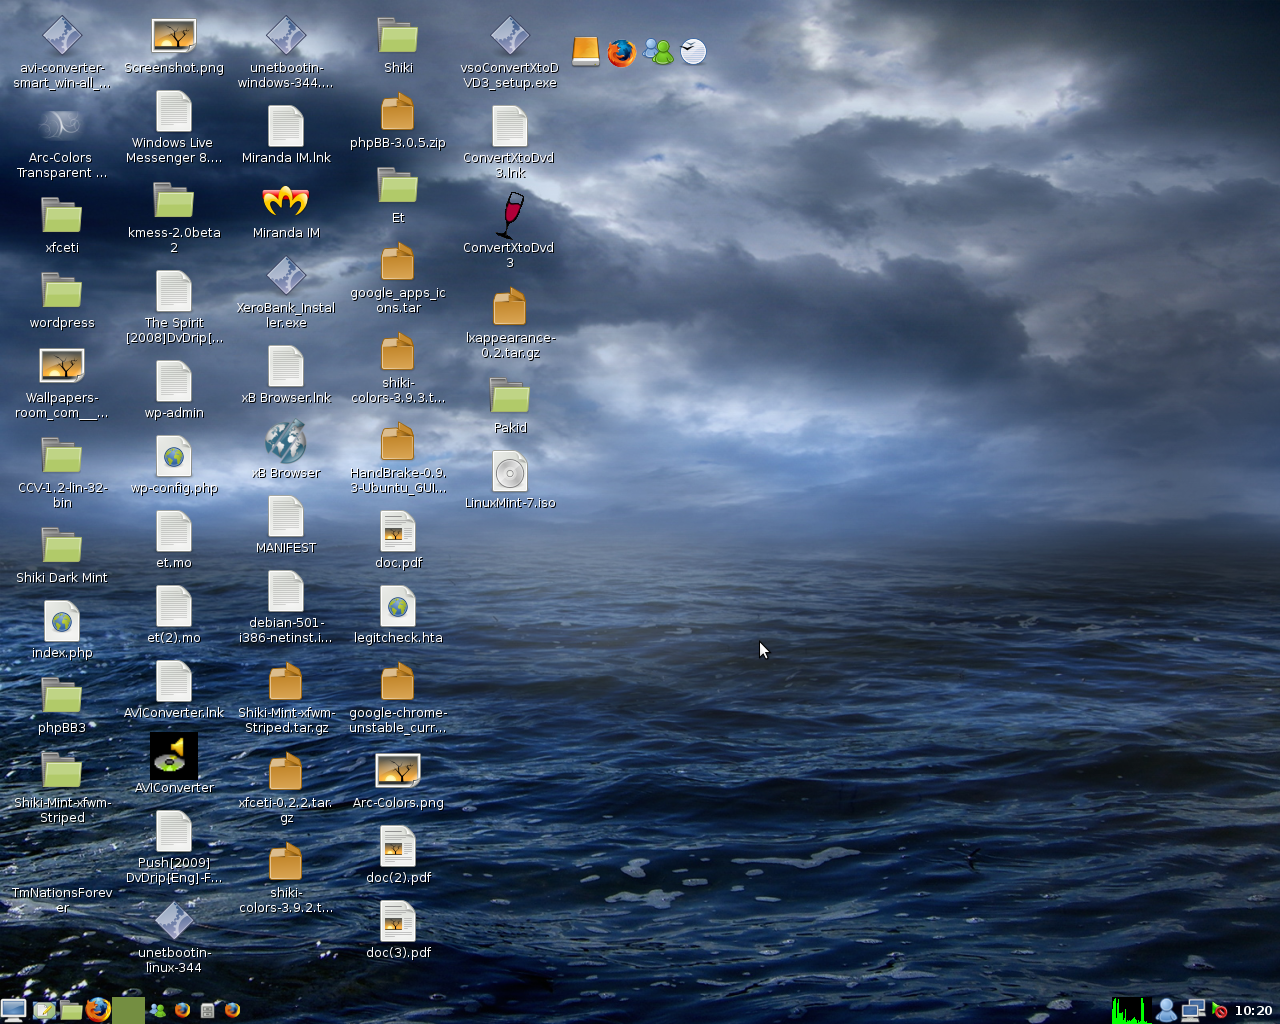Select the debian-501-i386-netinst image file
The image size is (1280, 1024).
click(x=286, y=591)
